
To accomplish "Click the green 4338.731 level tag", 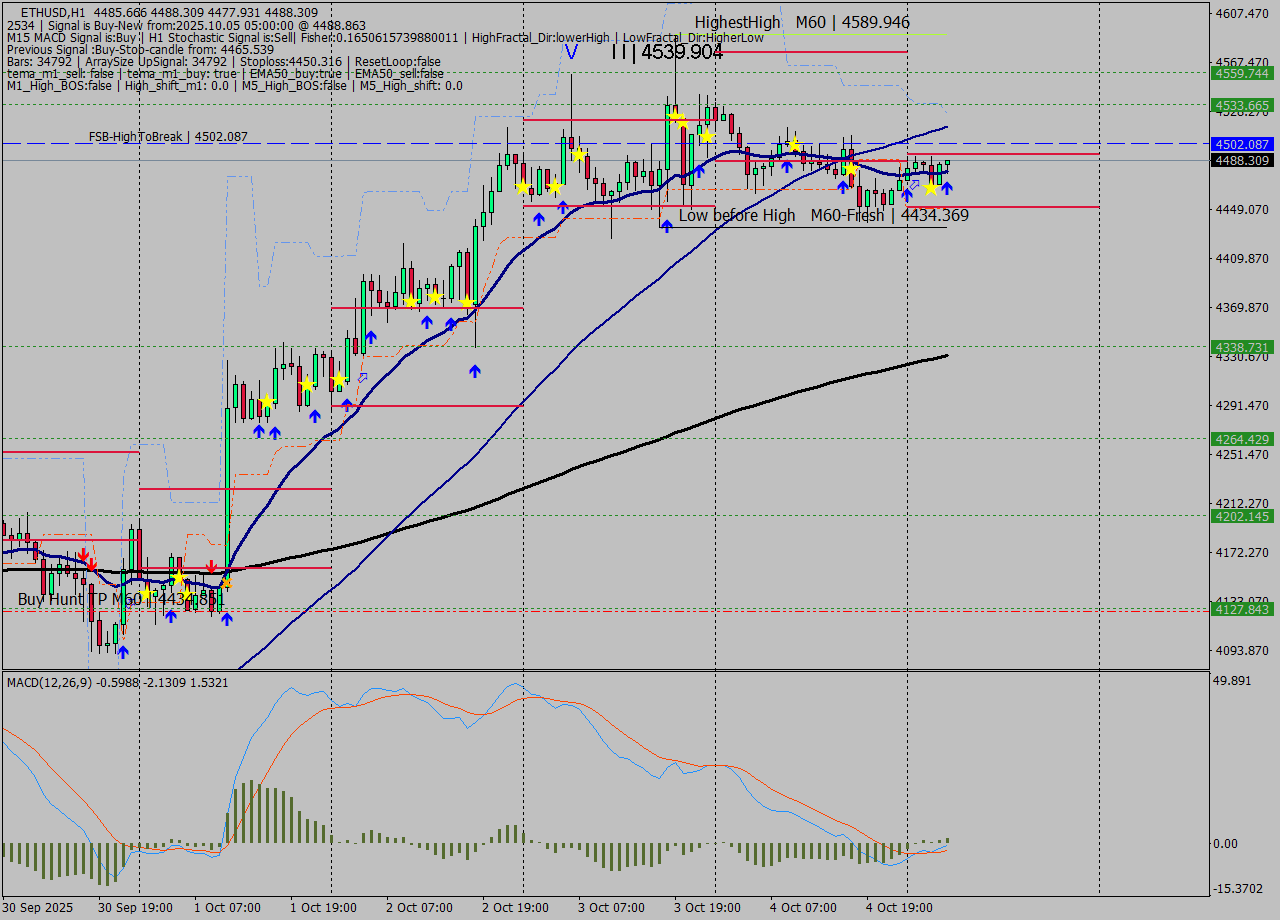I will pos(1241,347).
